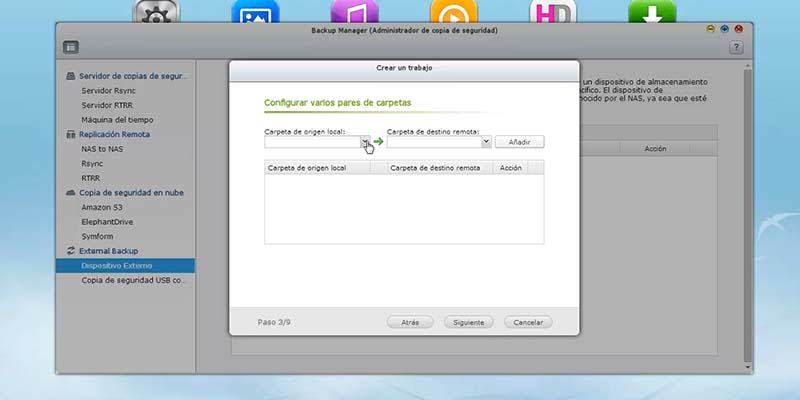Image resolution: width=800 pixels, height=400 pixels.
Task: Open the remote destination folder dropdown
Action: [487, 142]
